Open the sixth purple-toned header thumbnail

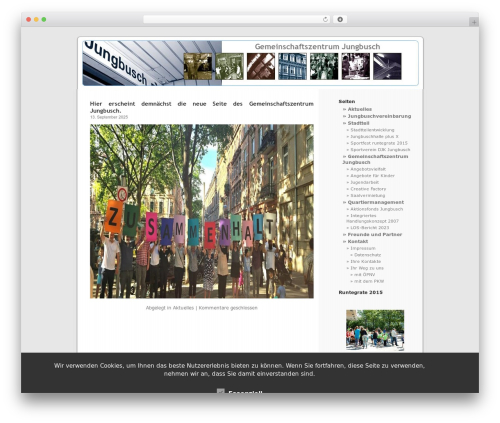(x=356, y=66)
